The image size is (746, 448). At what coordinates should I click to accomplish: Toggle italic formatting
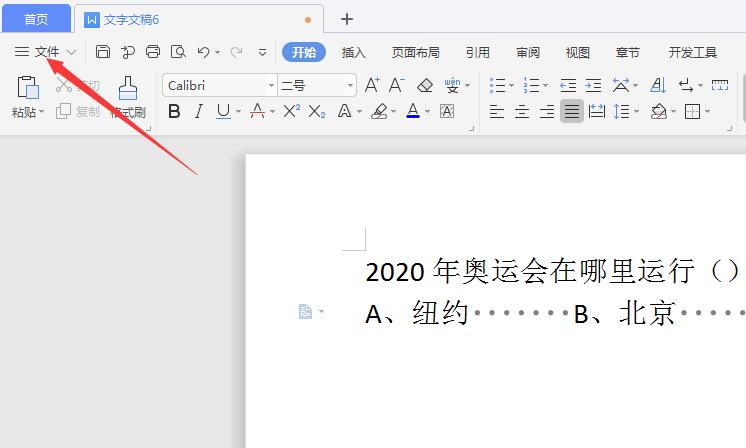[199, 112]
